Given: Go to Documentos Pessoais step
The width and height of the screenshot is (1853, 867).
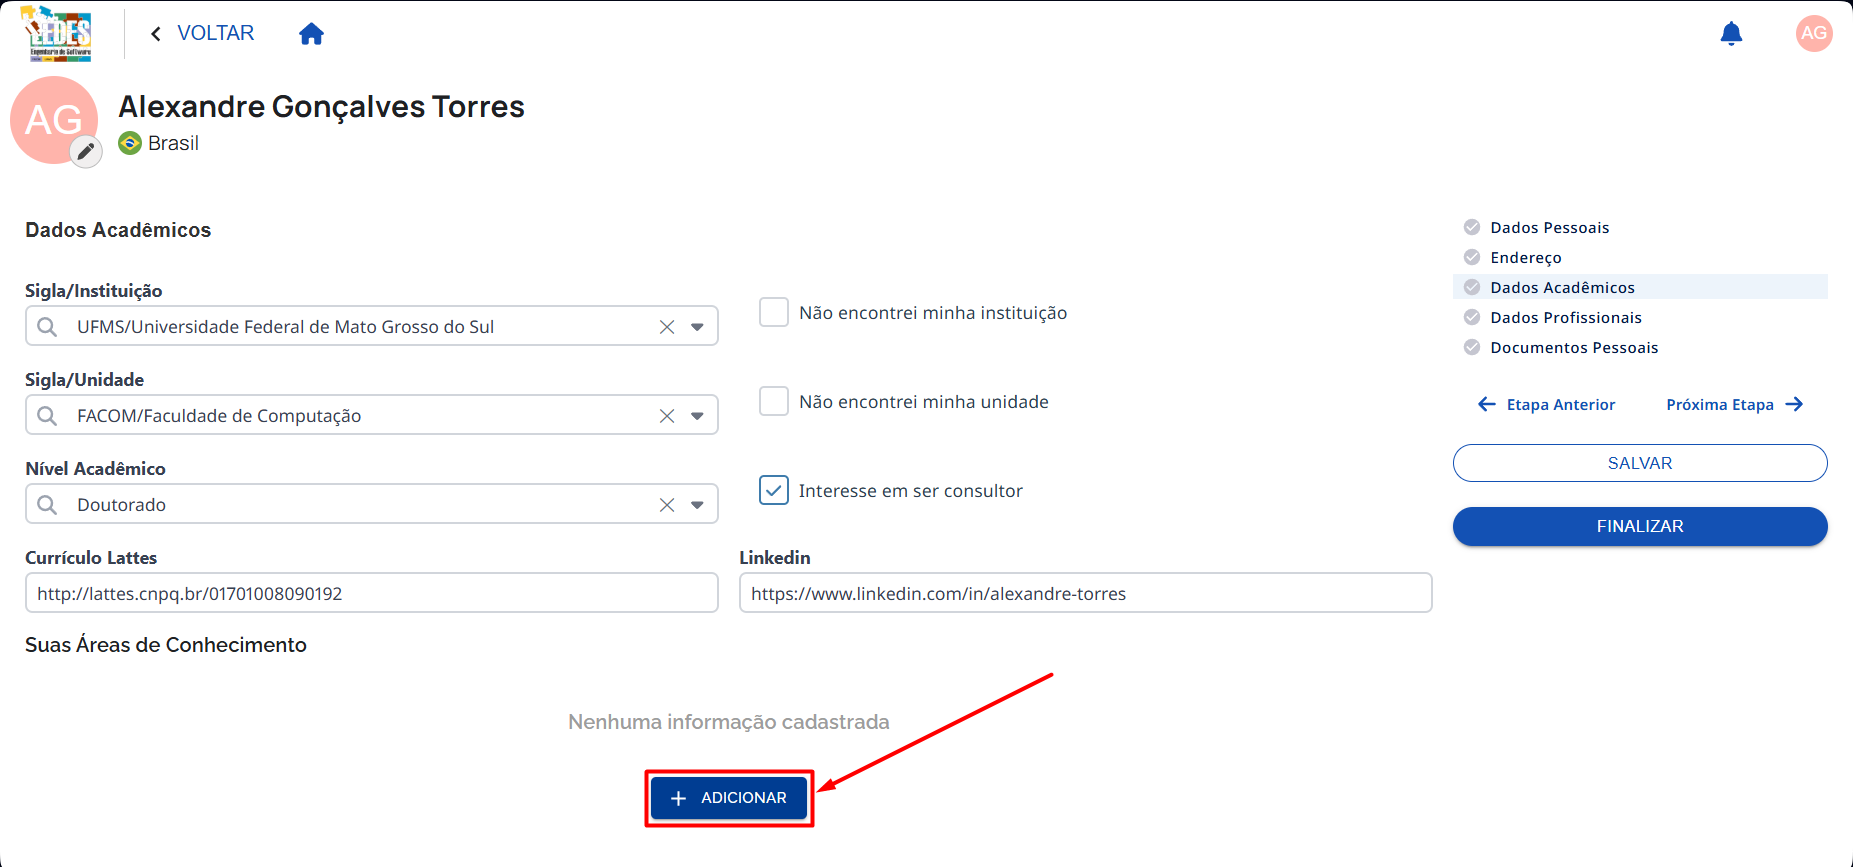Looking at the screenshot, I should pos(1574,348).
